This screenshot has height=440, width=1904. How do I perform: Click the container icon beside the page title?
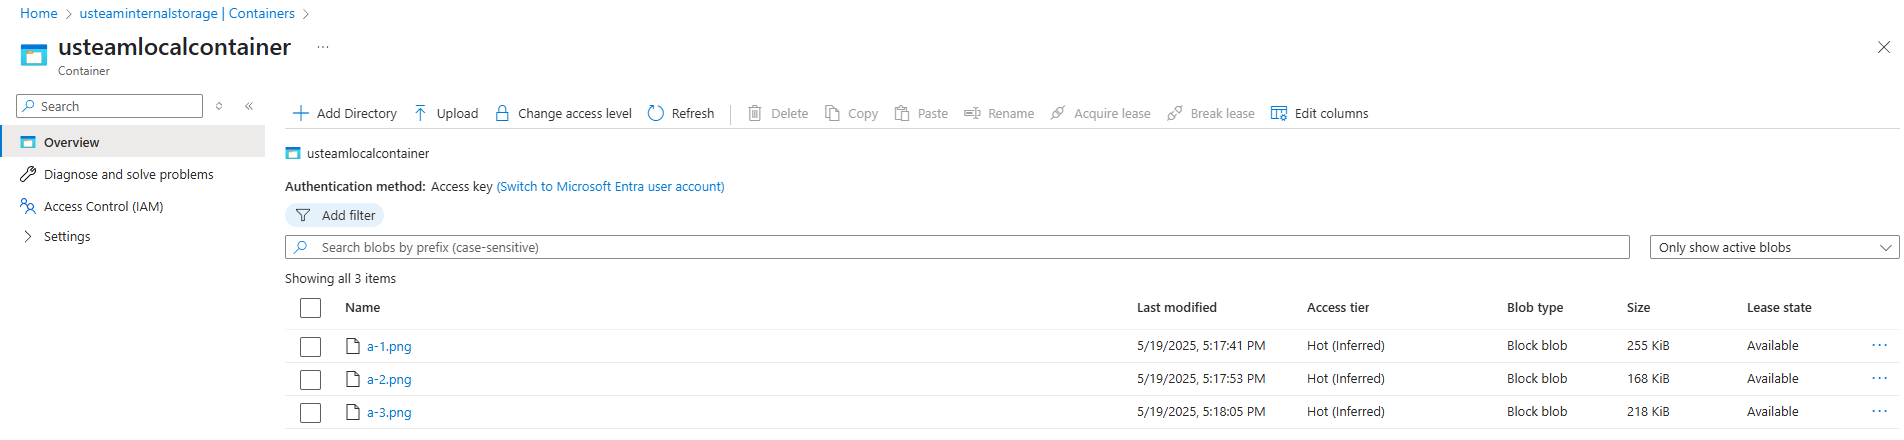coord(34,55)
